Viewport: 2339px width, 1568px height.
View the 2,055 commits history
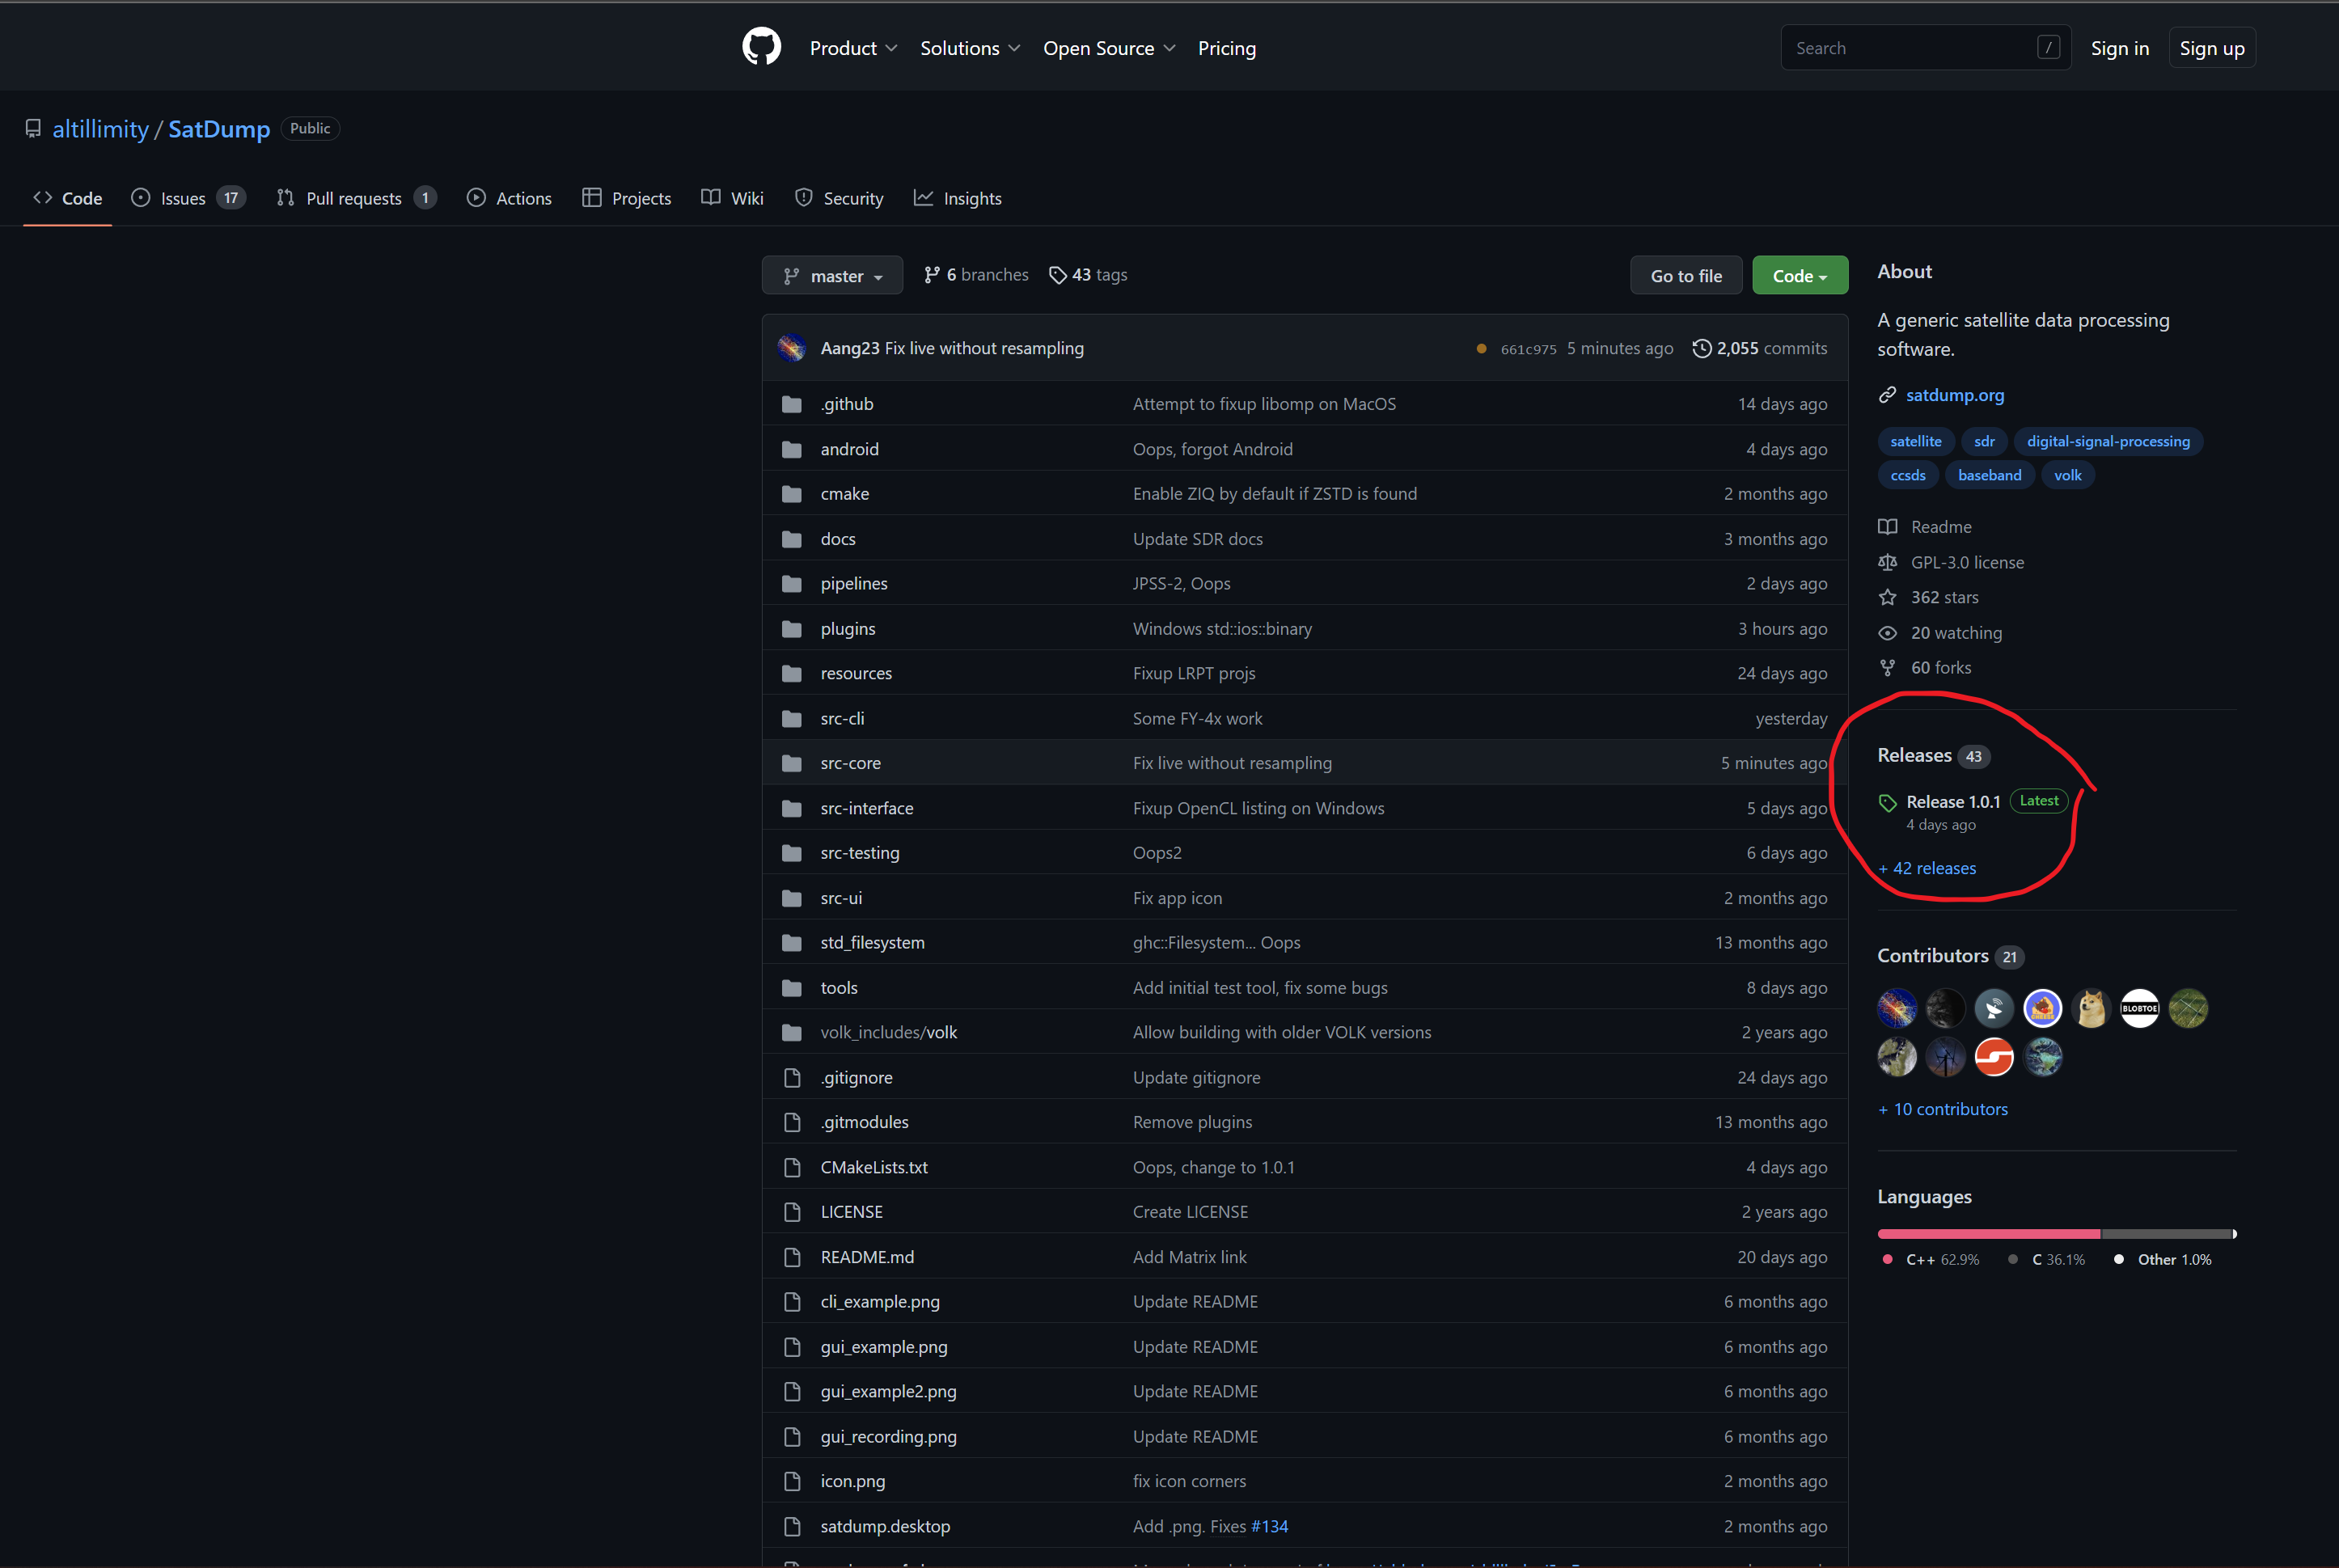tap(1759, 348)
